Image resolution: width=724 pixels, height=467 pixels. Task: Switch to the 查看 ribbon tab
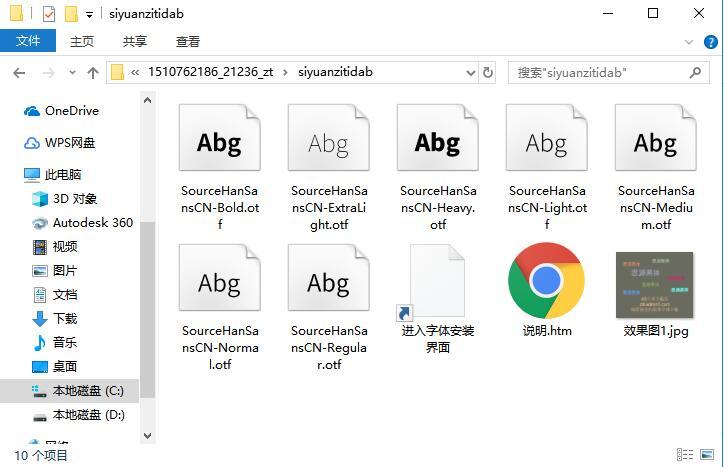tap(187, 42)
